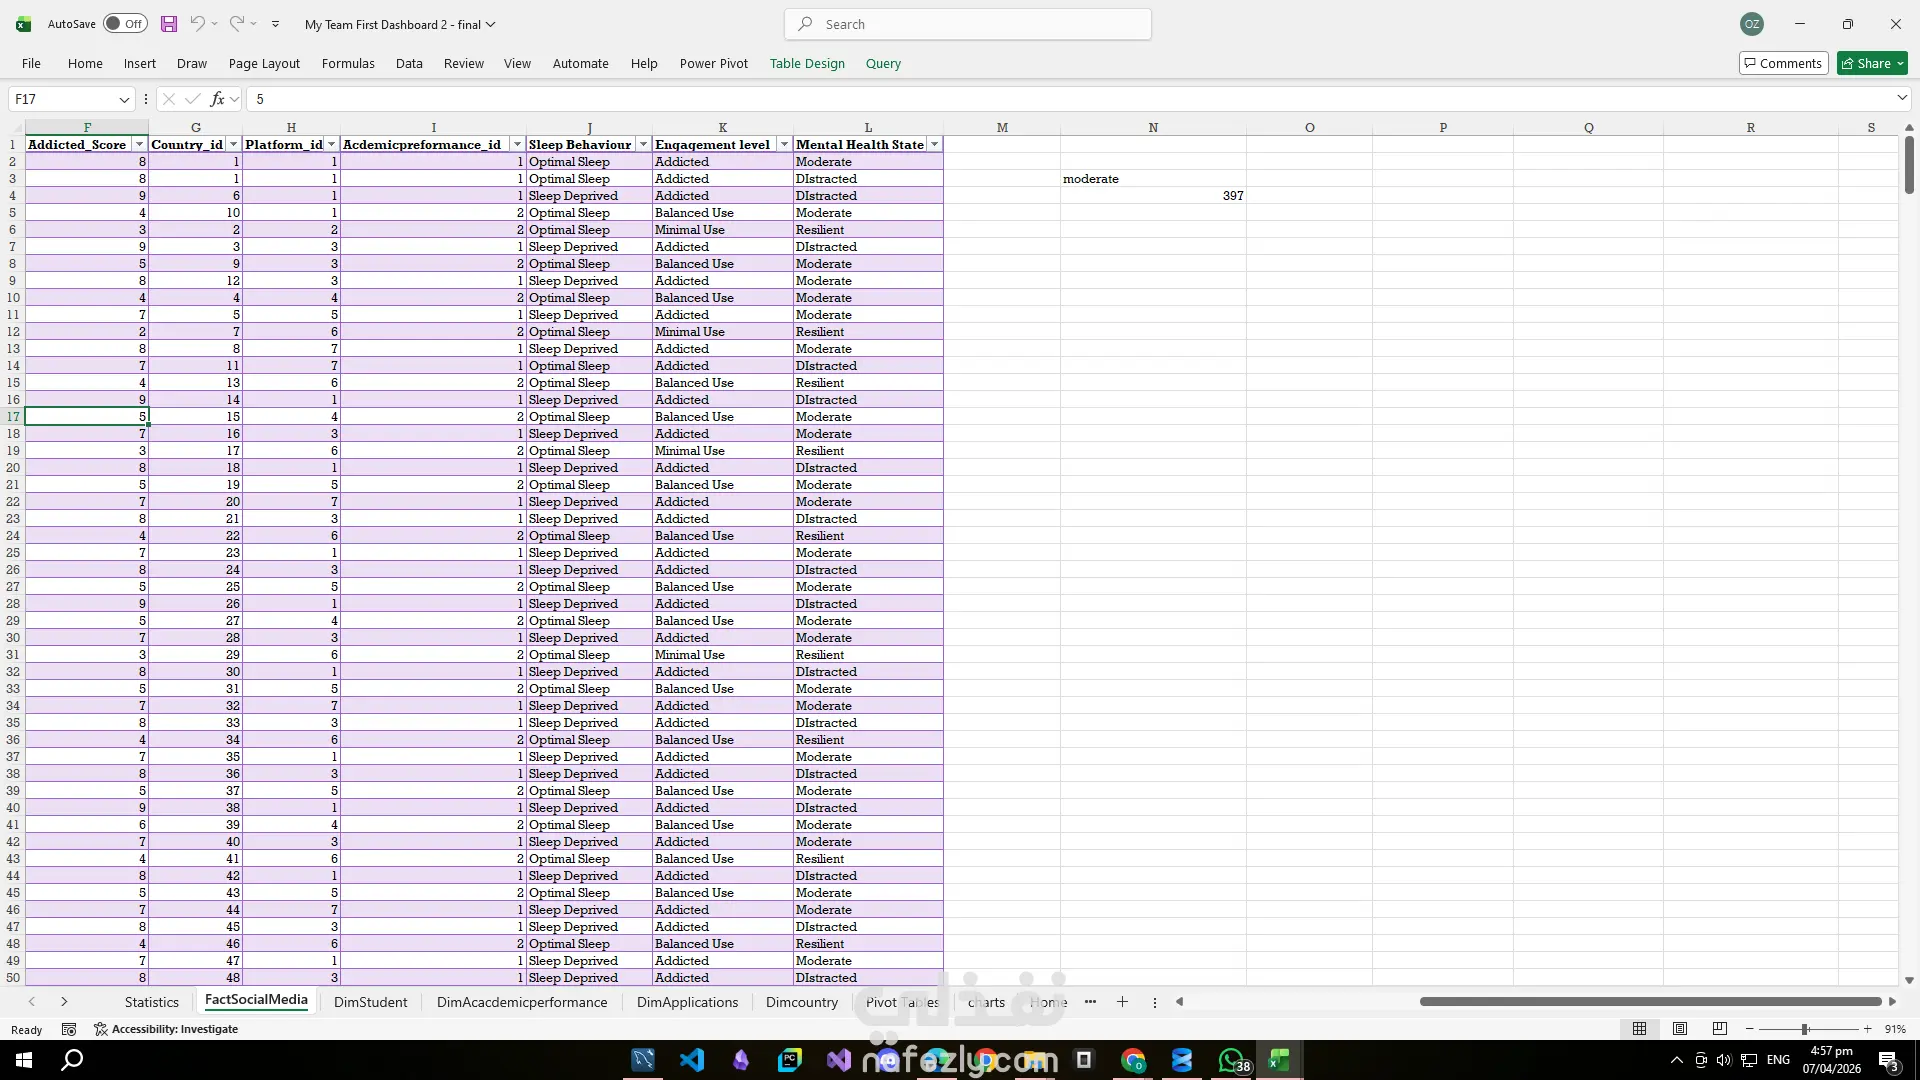1920x1080 pixels.
Task: Expand the workbook title dropdown
Action: [x=491, y=24]
